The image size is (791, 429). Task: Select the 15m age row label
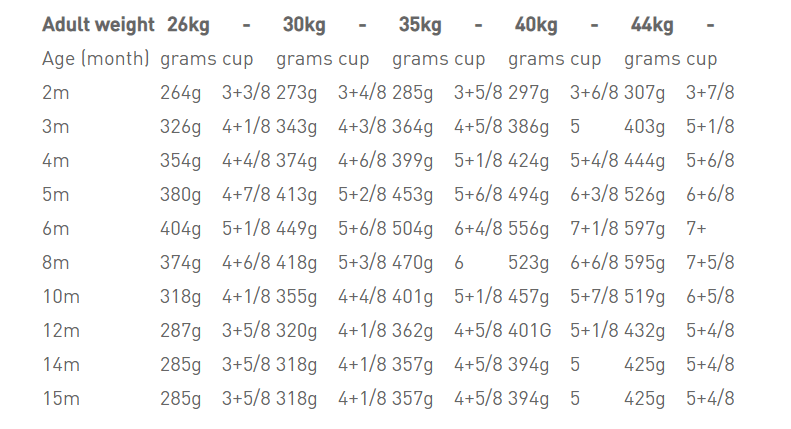(x=60, y=398)
